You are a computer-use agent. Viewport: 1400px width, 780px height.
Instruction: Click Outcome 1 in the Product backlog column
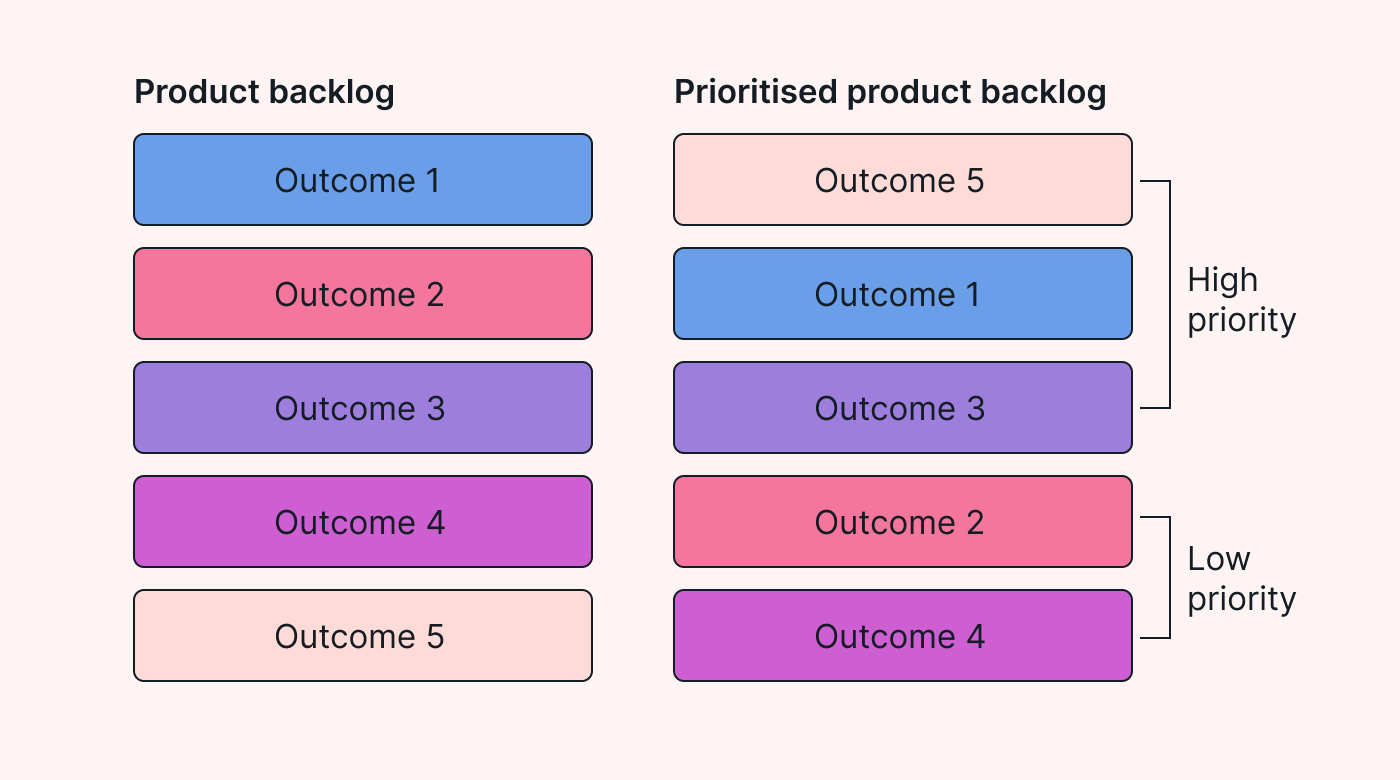pos(362,180)
